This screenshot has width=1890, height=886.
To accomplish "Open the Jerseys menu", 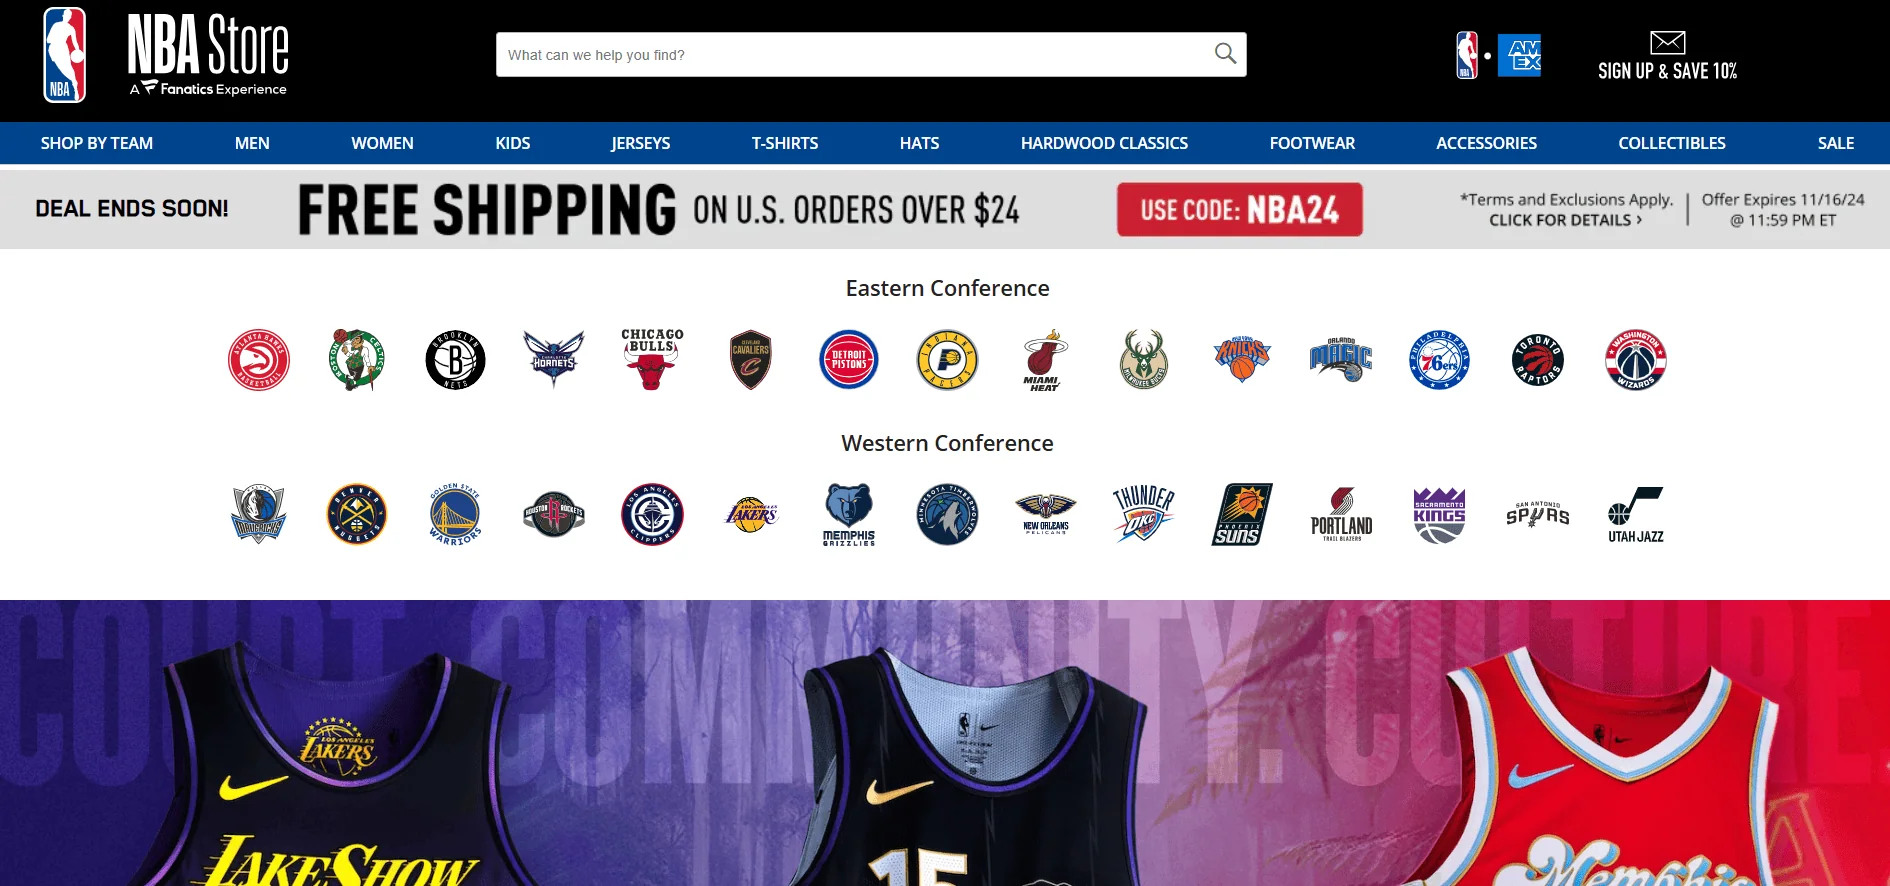I will pos(641,143).
